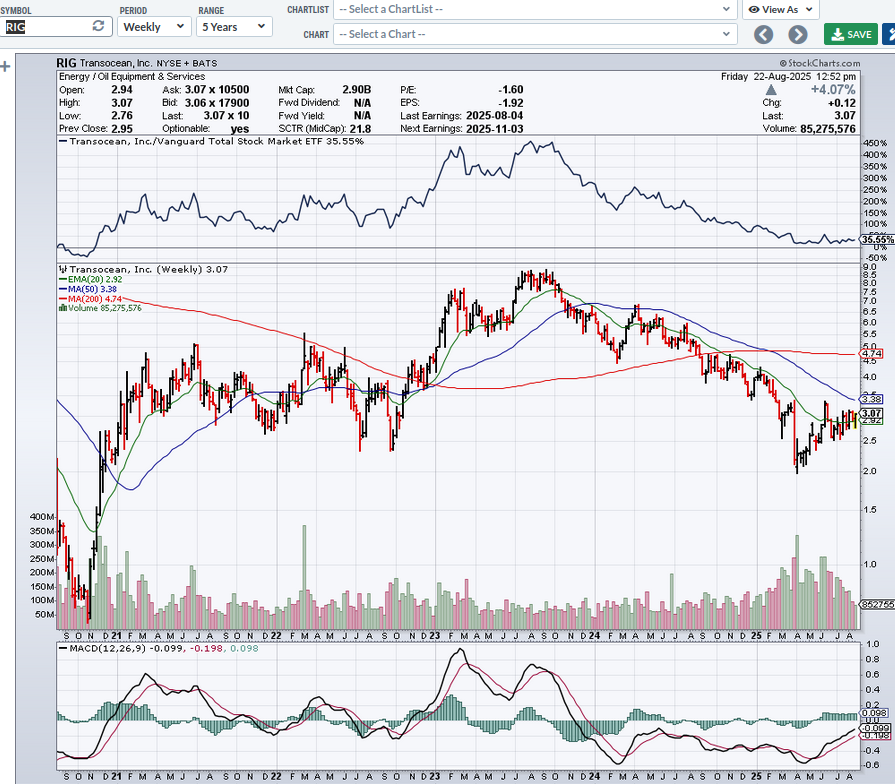Open the View As menu
This screenshot has height=784, width=895.
780,9
